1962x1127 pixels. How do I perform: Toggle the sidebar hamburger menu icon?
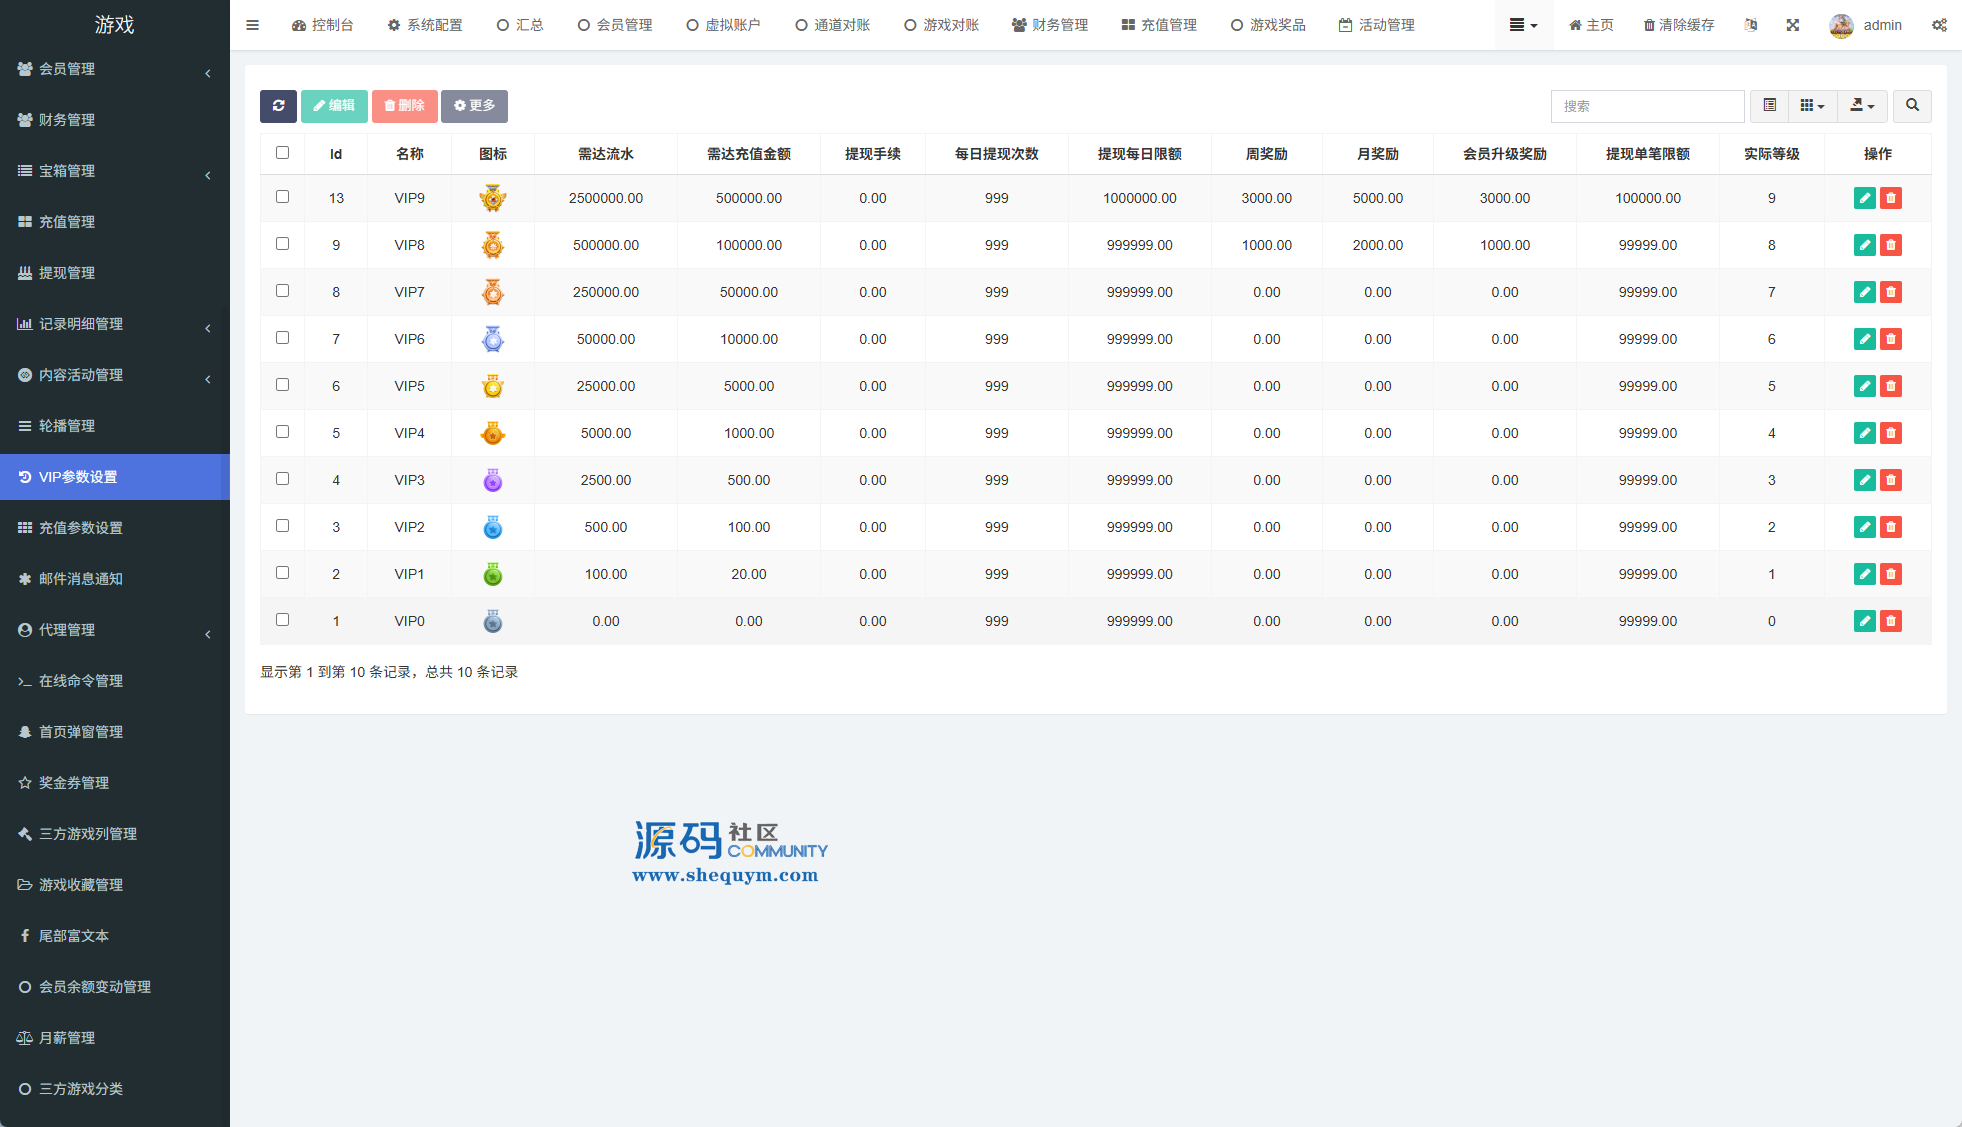[x=252, y=25]
